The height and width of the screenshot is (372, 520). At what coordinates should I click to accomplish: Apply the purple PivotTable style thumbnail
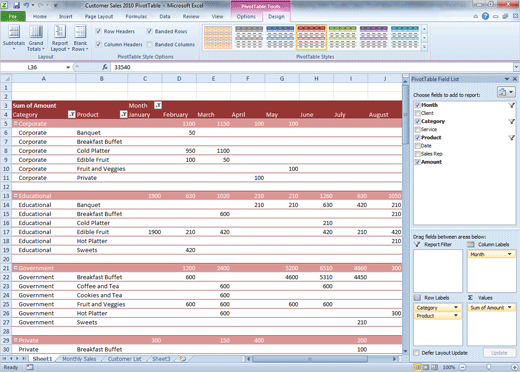pyautogui.click(x=374, y=38)
